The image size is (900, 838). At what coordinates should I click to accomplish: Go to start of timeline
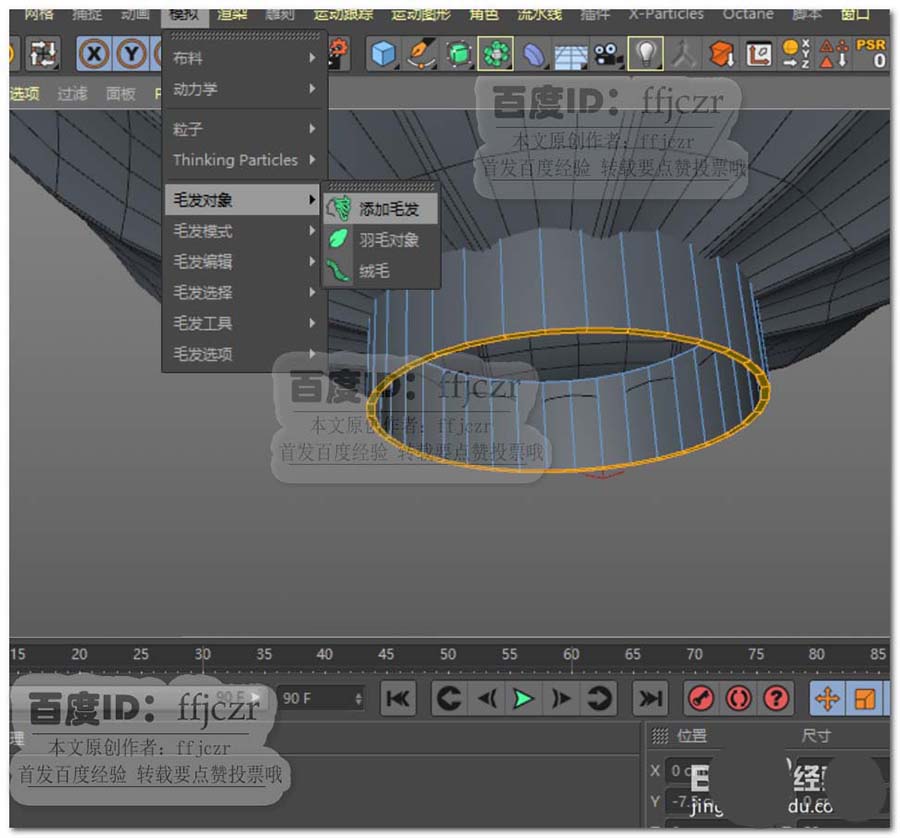point(398,699)
